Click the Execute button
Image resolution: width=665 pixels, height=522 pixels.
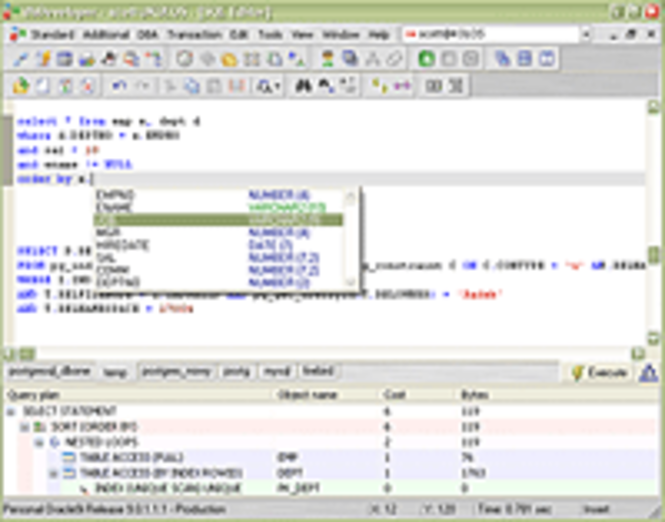(600, 373)
